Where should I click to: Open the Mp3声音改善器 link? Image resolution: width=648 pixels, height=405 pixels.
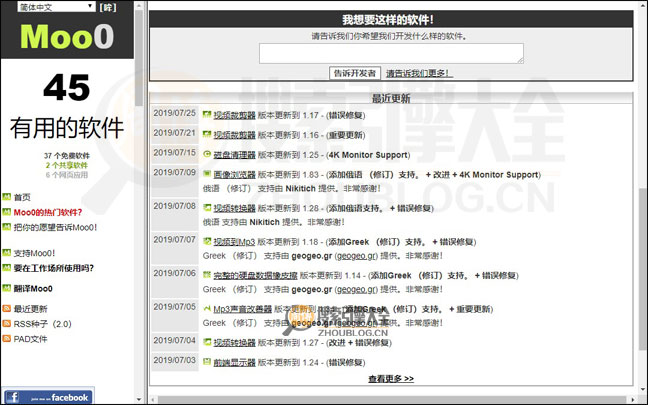(243, 309)
